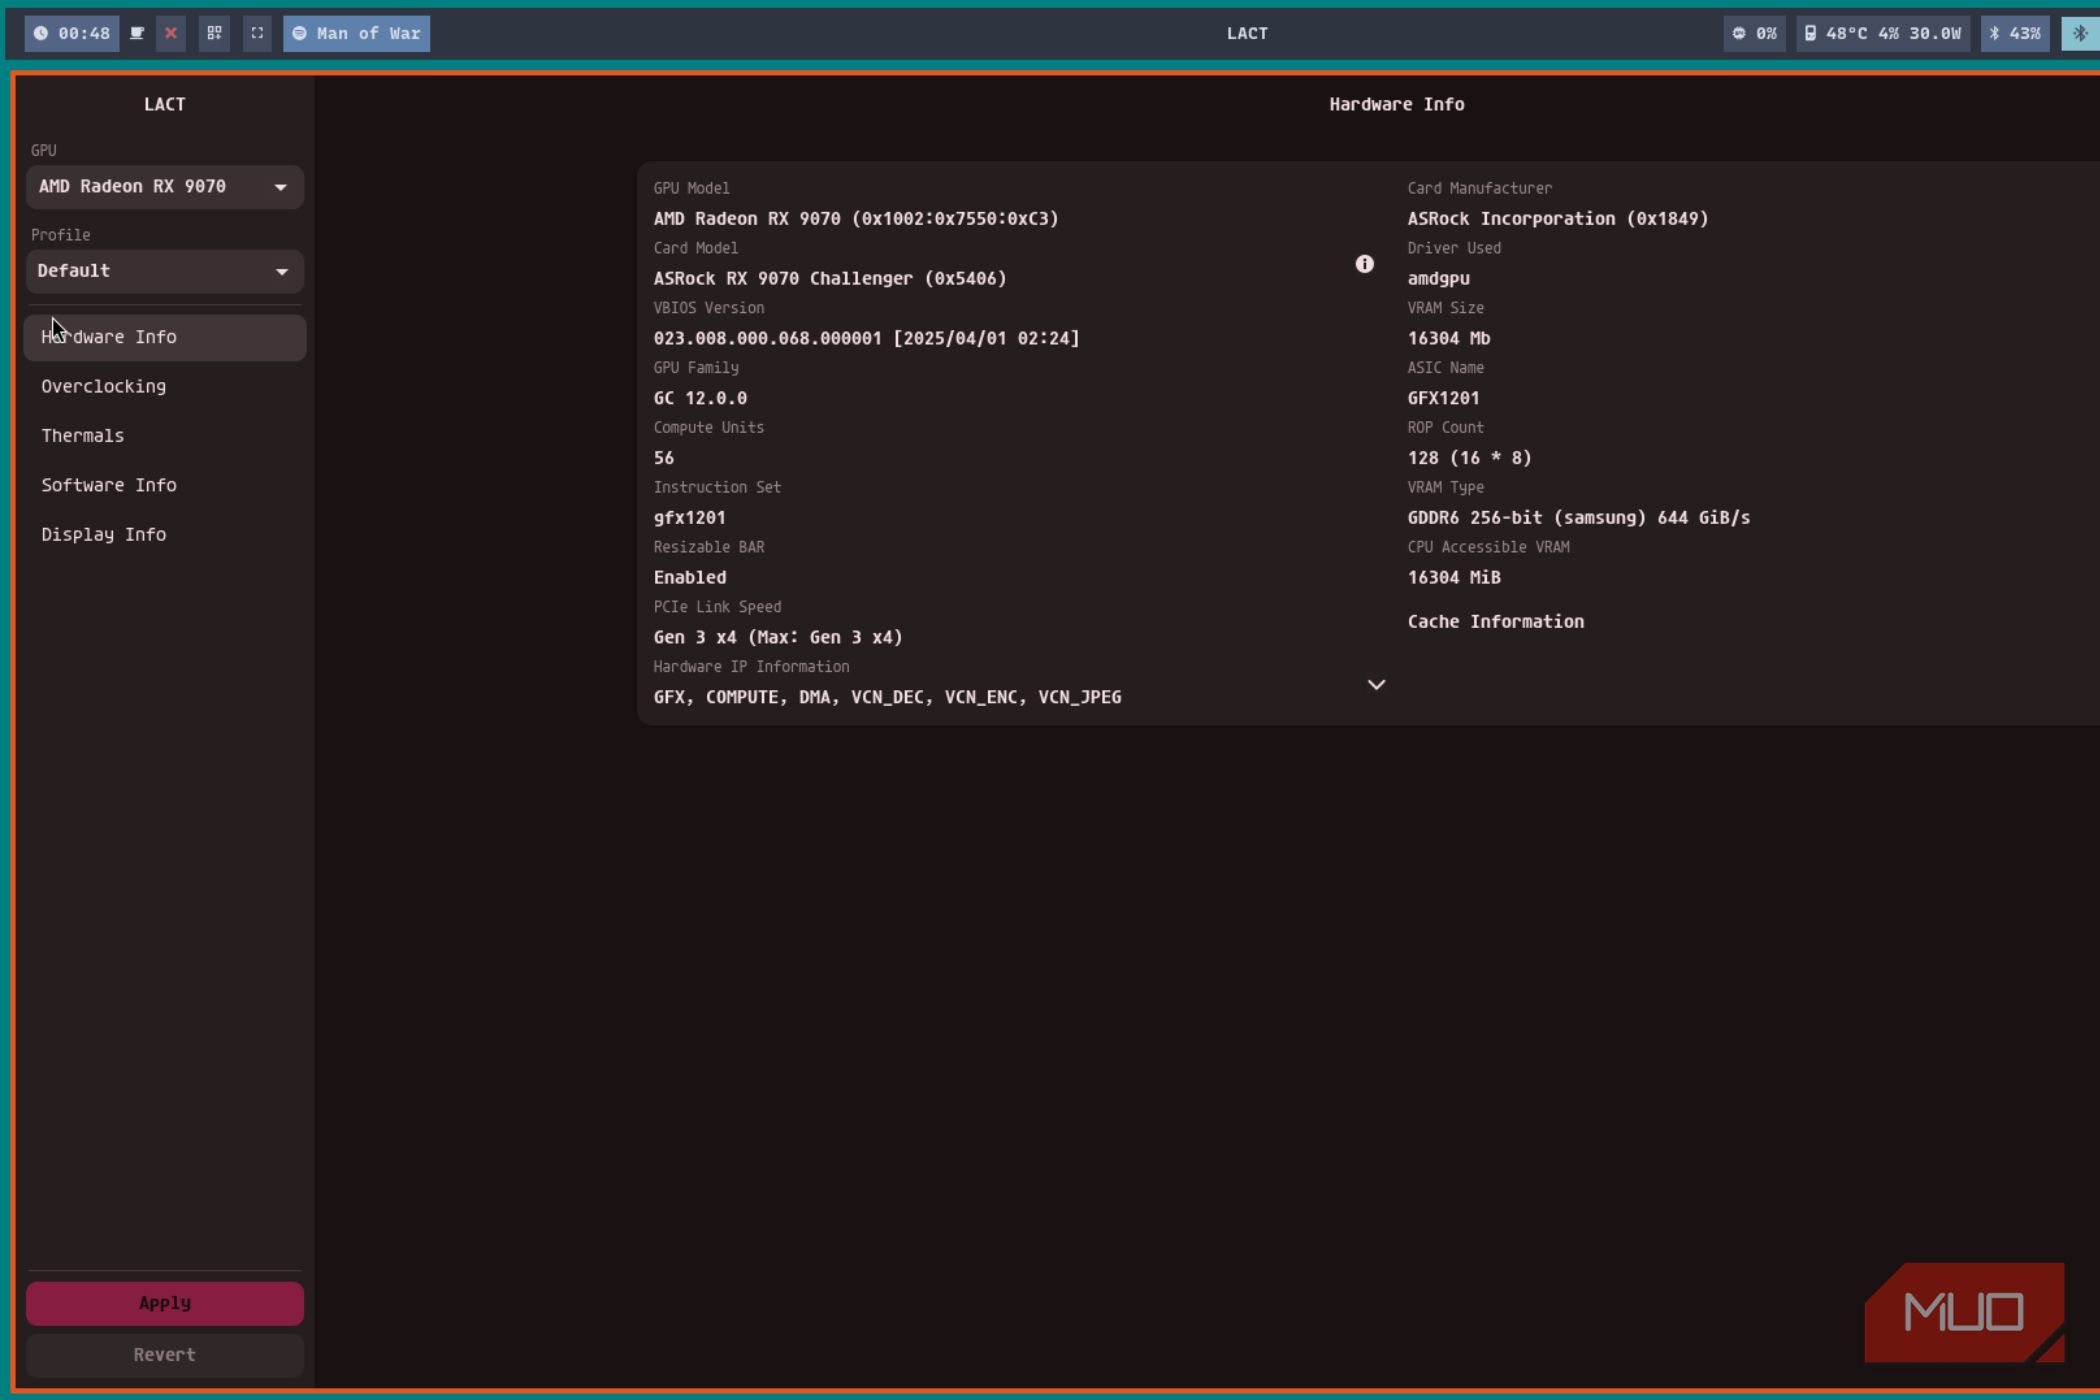This screenshot has height=1400, width=2100.
Task: Expand Hardware IP Information with the chevron
Action: [1376, 685]
